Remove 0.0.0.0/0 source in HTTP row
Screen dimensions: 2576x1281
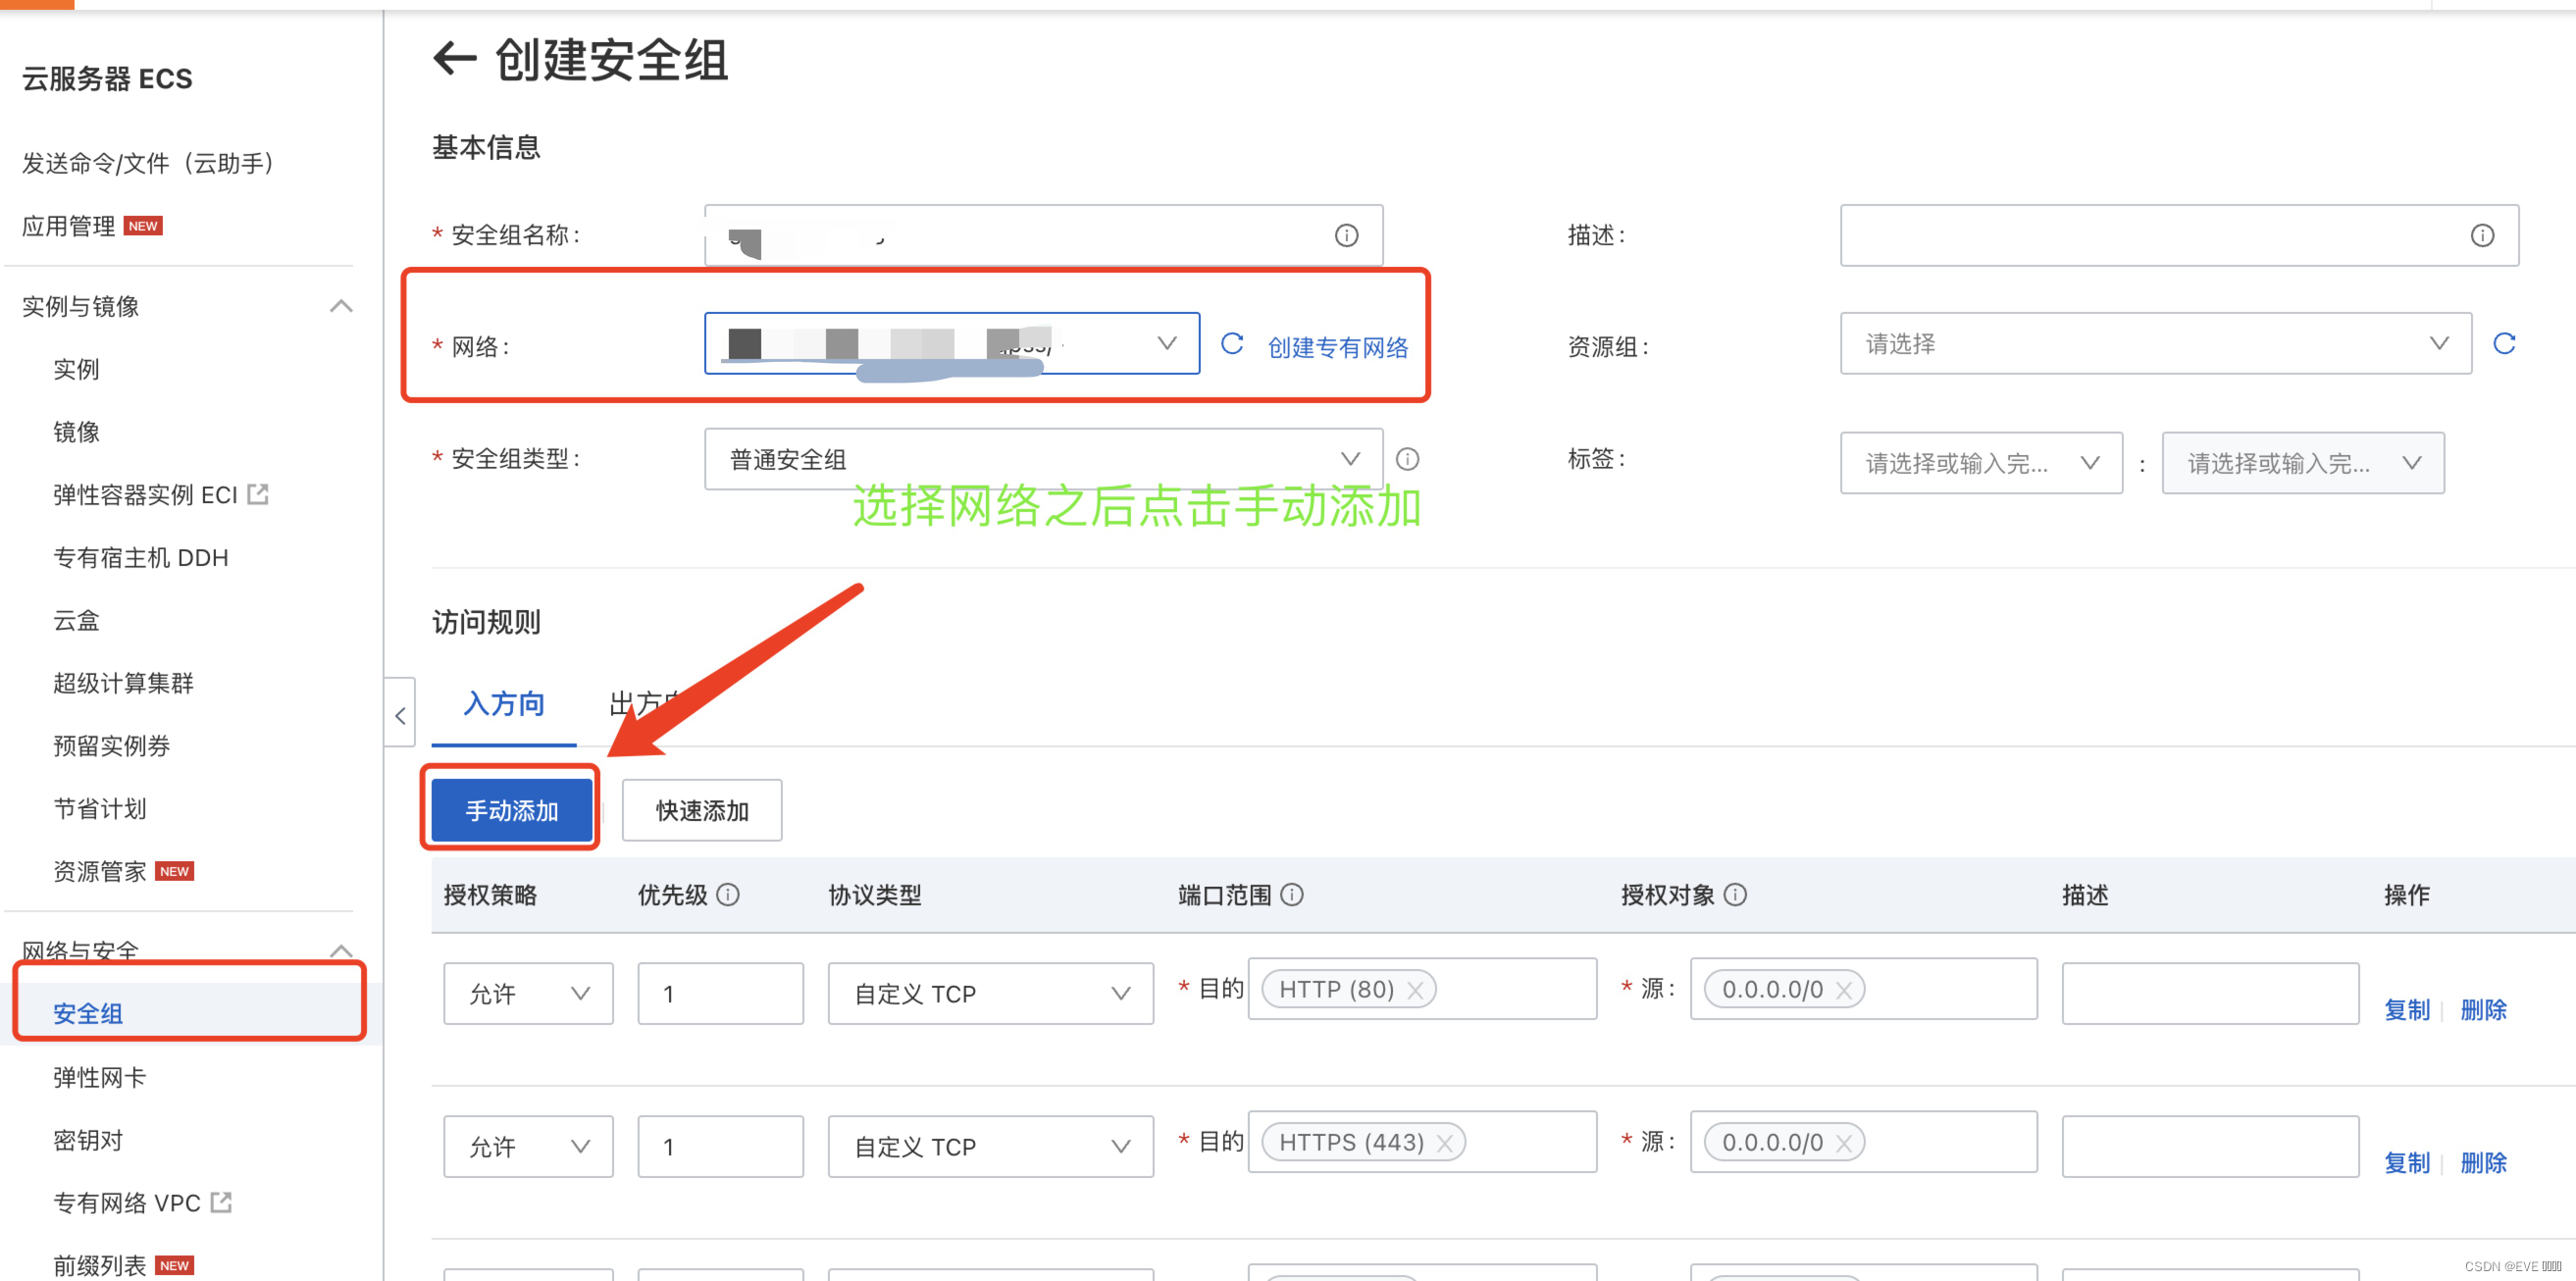click(x=1844, y=990)
